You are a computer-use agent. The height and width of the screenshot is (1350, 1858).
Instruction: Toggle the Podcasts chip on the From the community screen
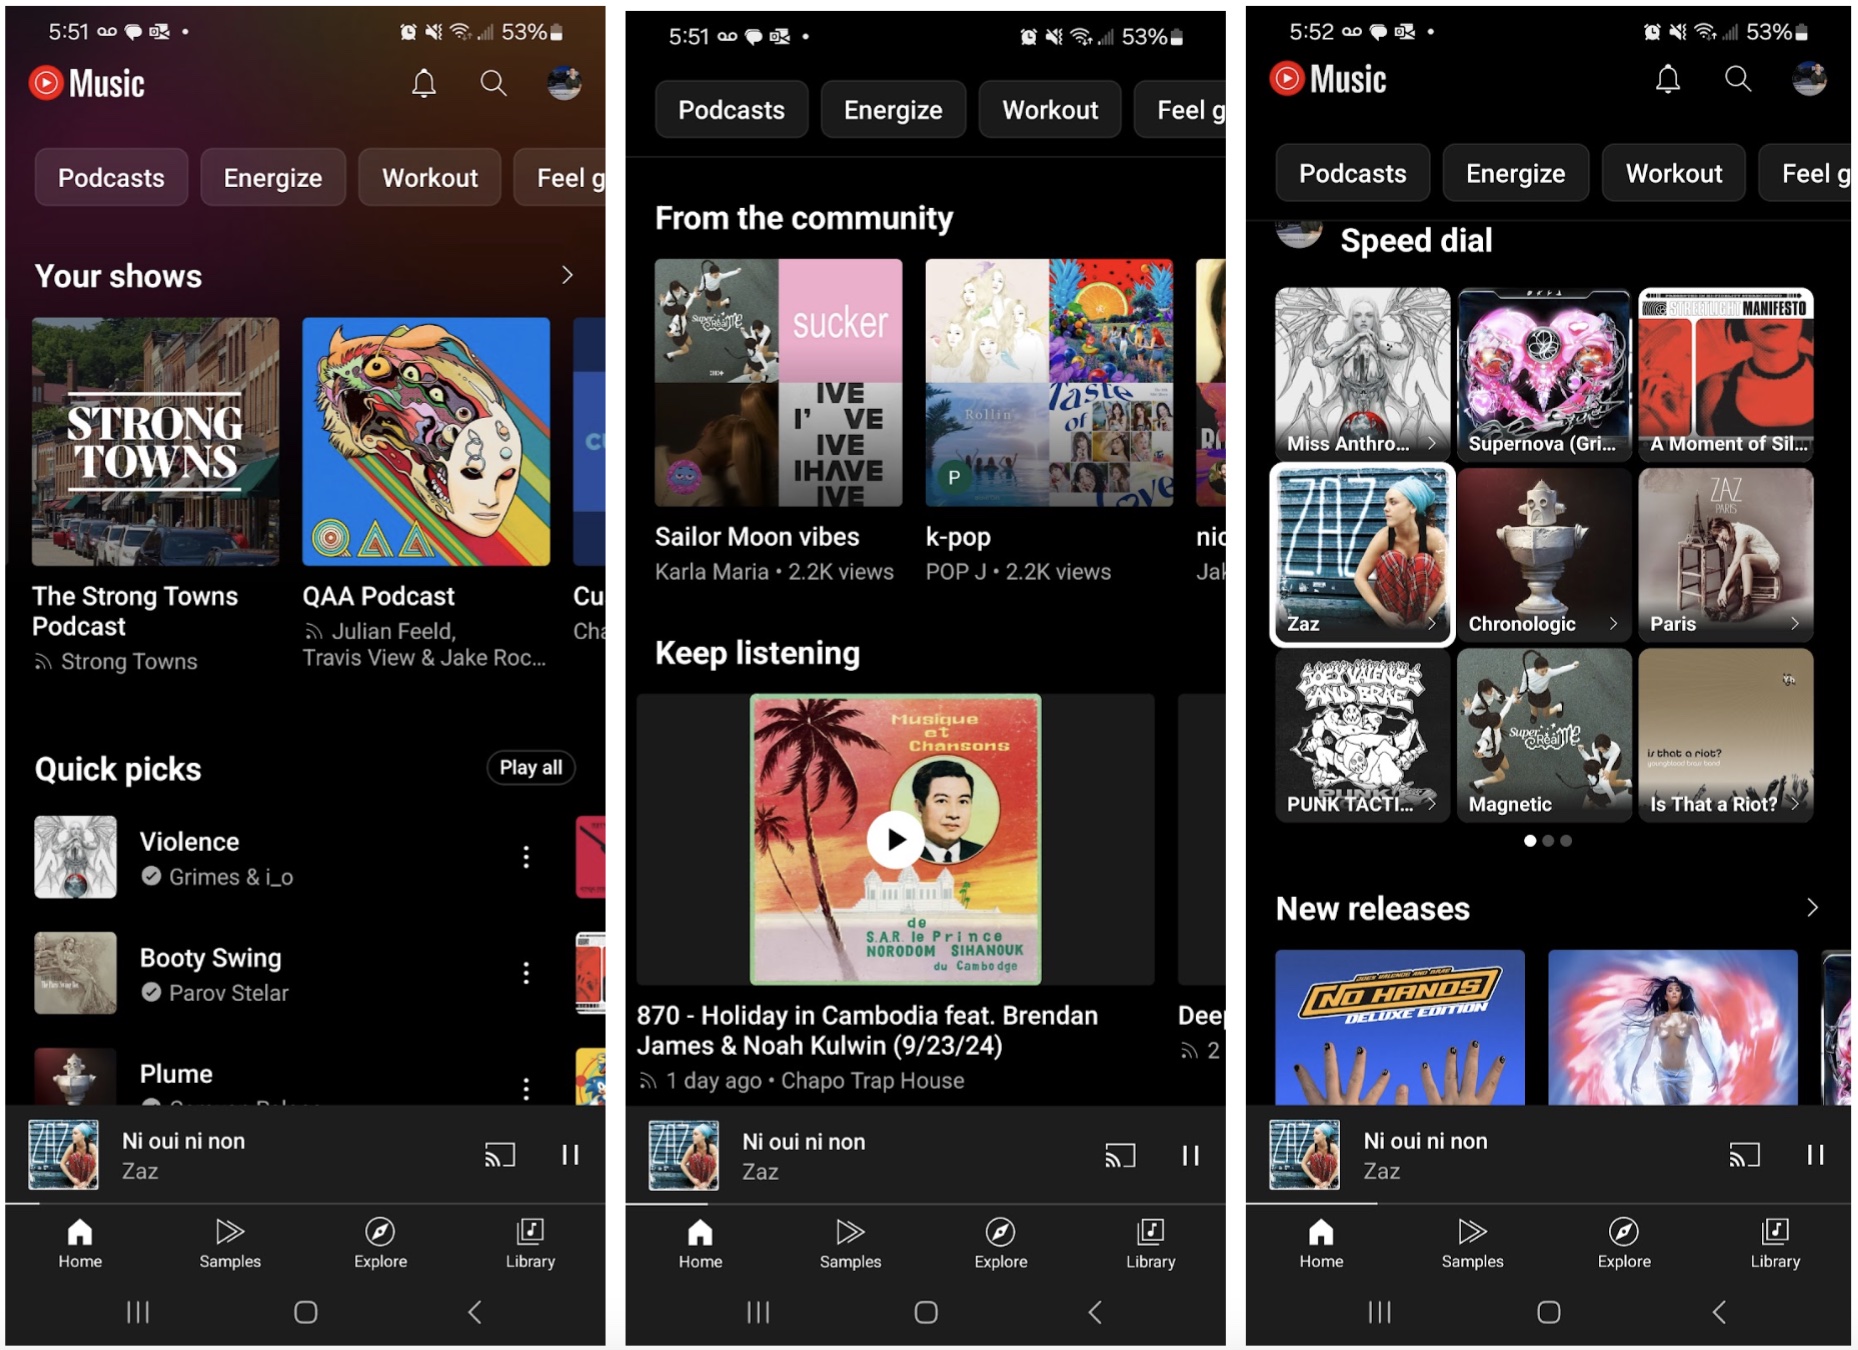(x=731, y=110)
